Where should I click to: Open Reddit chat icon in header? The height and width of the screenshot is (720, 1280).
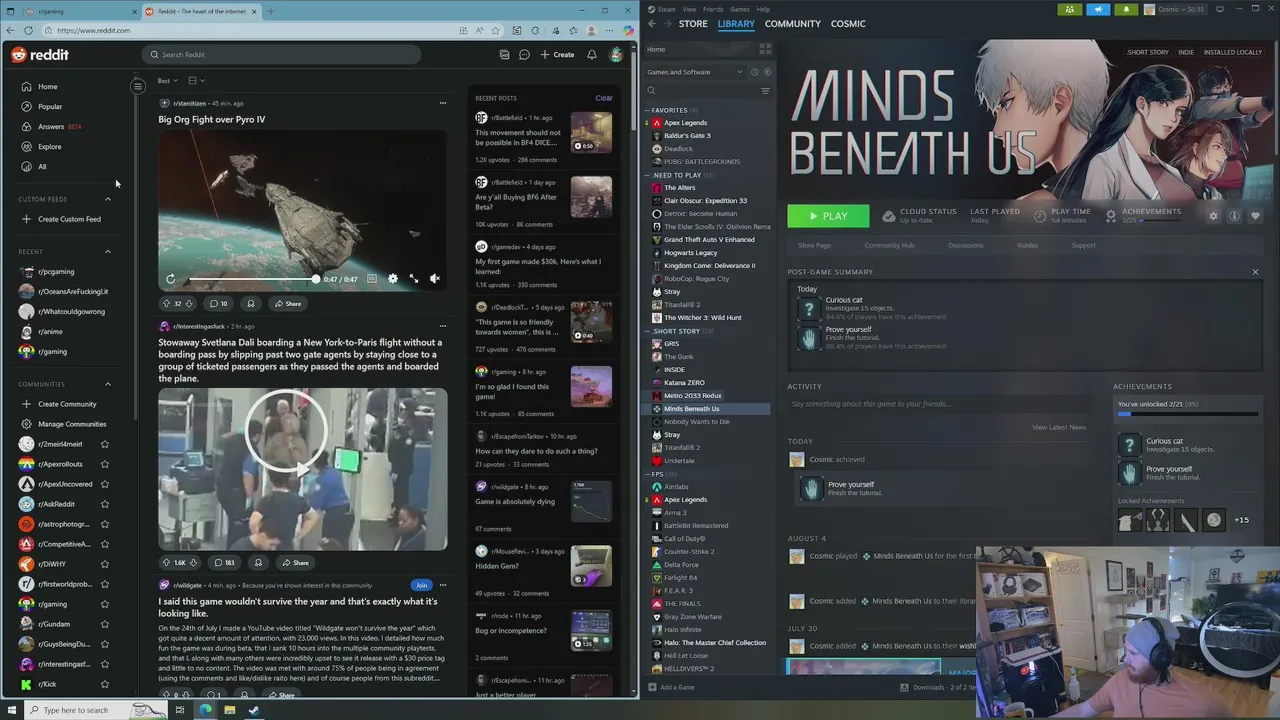pyautogui.click(x=524, y=55)
